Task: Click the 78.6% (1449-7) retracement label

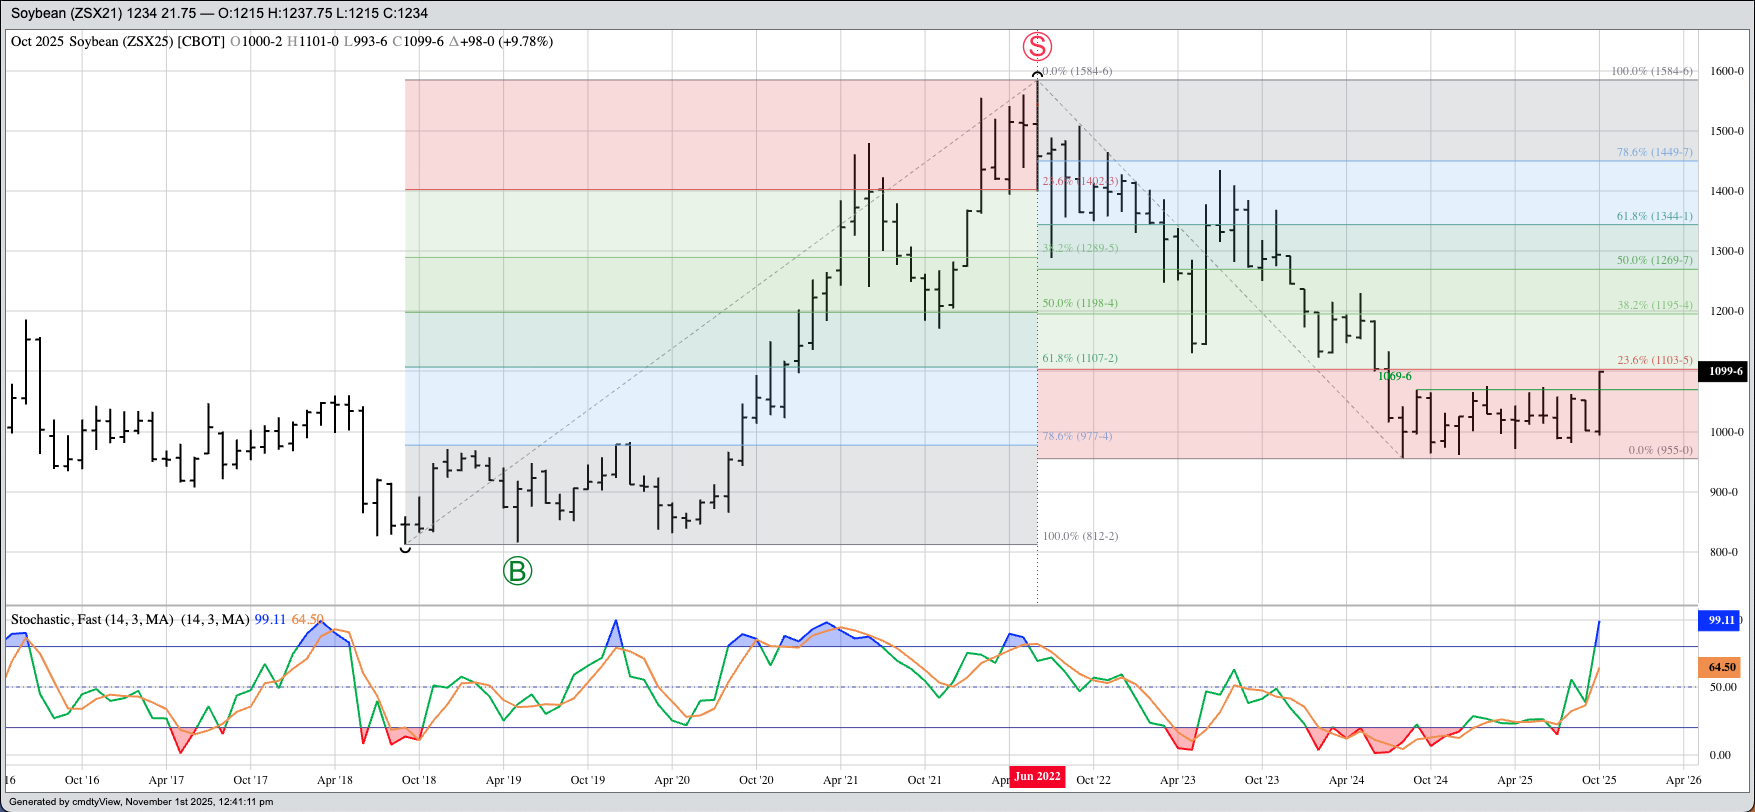Action: [x=1654, y=153]
